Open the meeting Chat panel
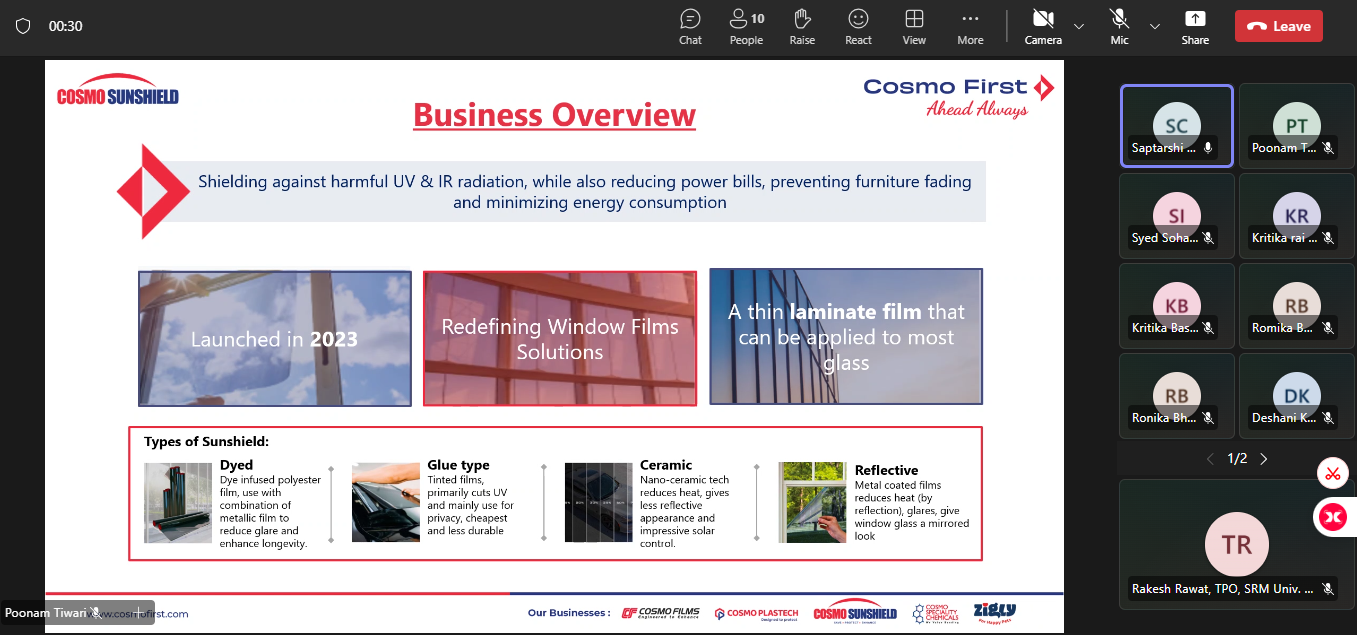Screen dimensions: 1357x635 [x=690, y=27]
